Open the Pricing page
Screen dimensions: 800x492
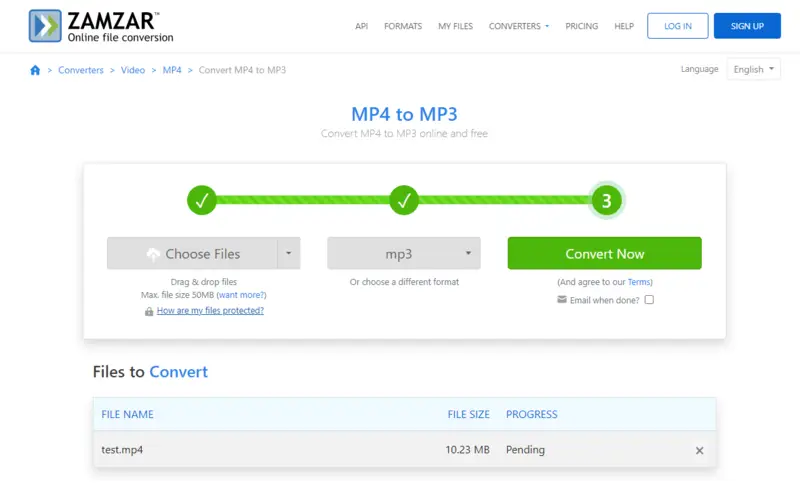point(582,26)
